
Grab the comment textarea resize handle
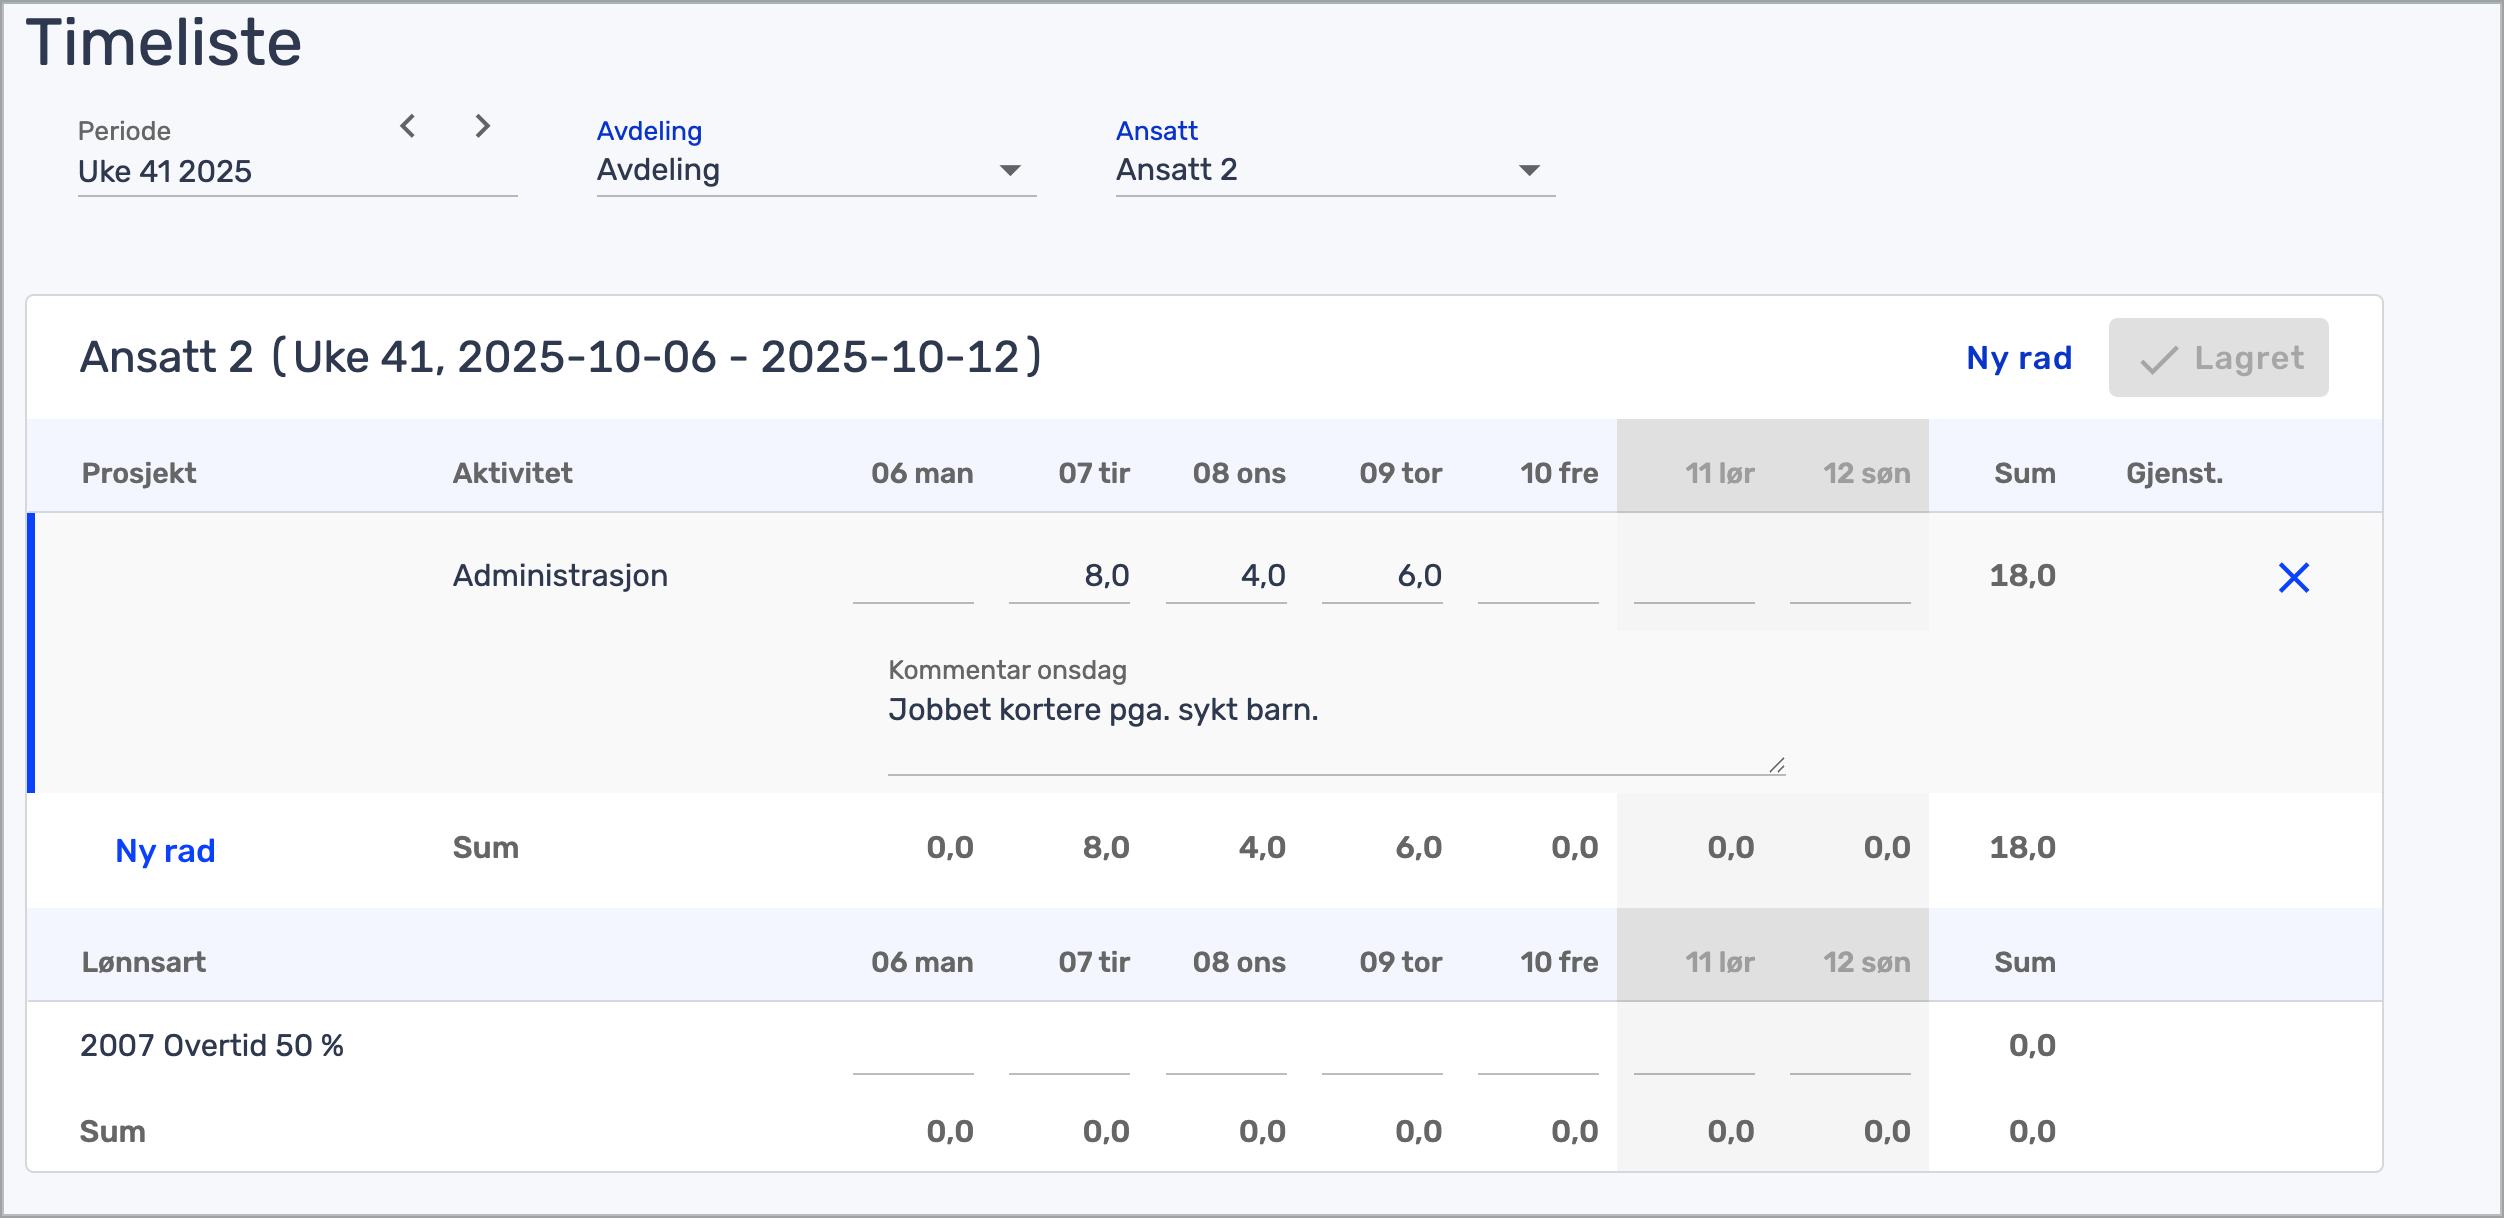coord(1776,766)
